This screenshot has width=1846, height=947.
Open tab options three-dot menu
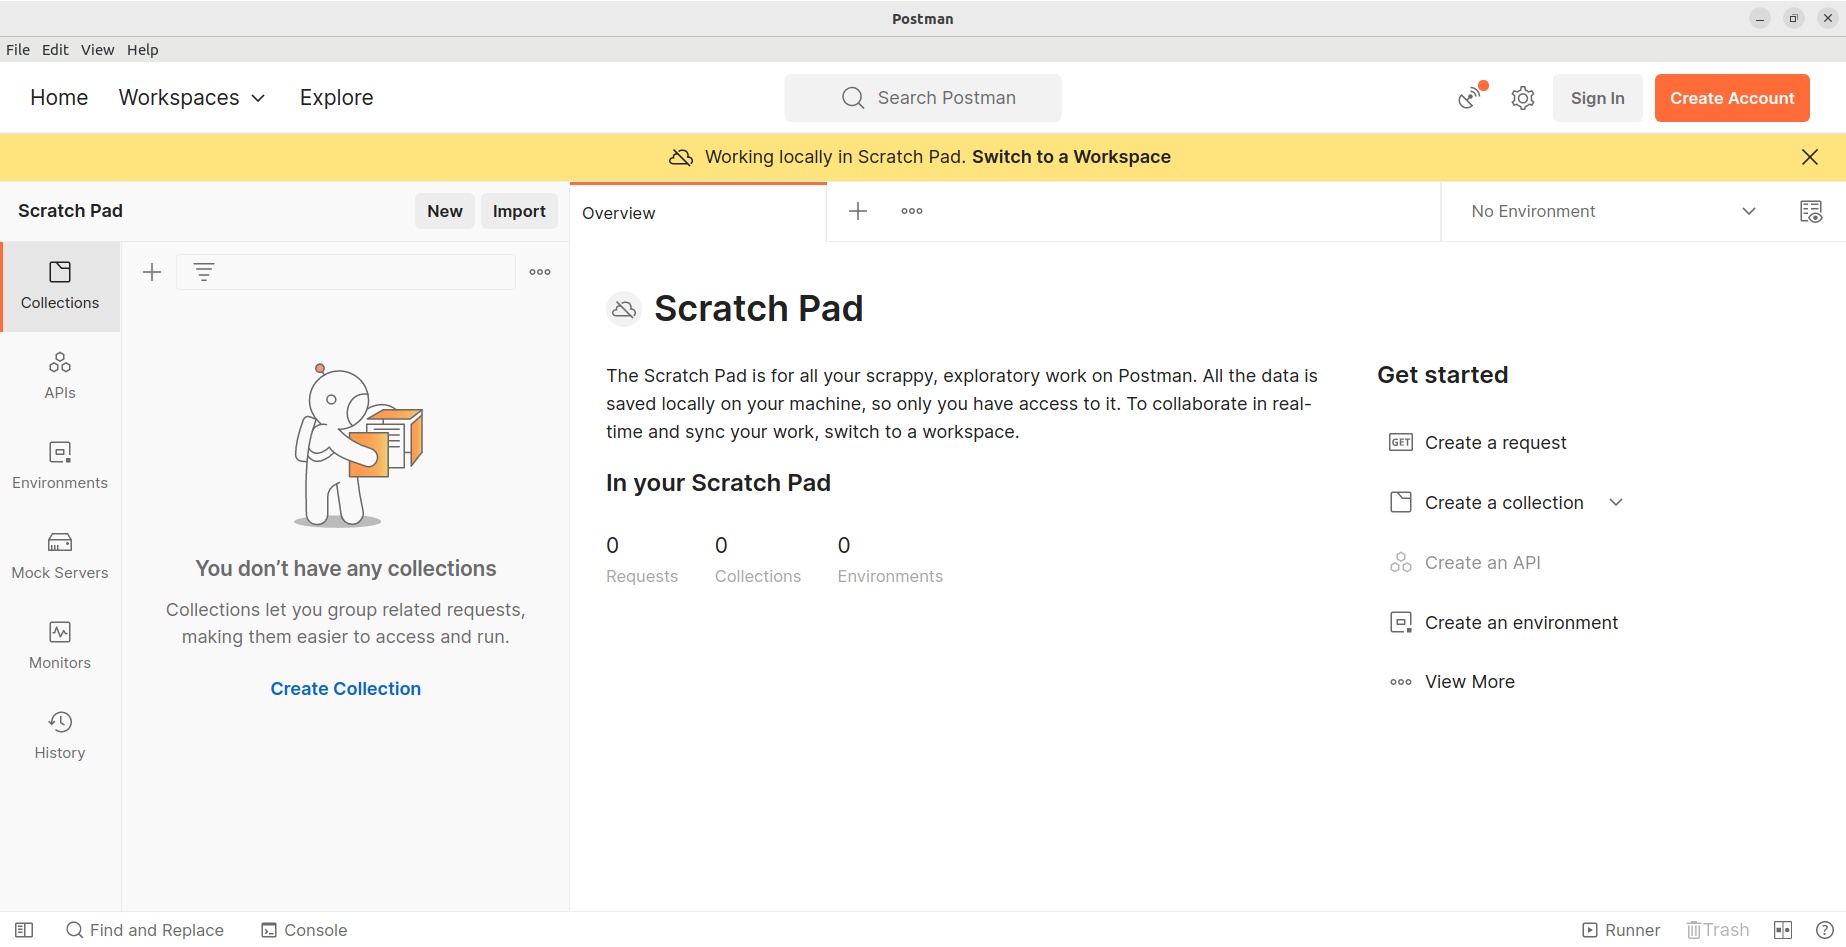point(912,211)
